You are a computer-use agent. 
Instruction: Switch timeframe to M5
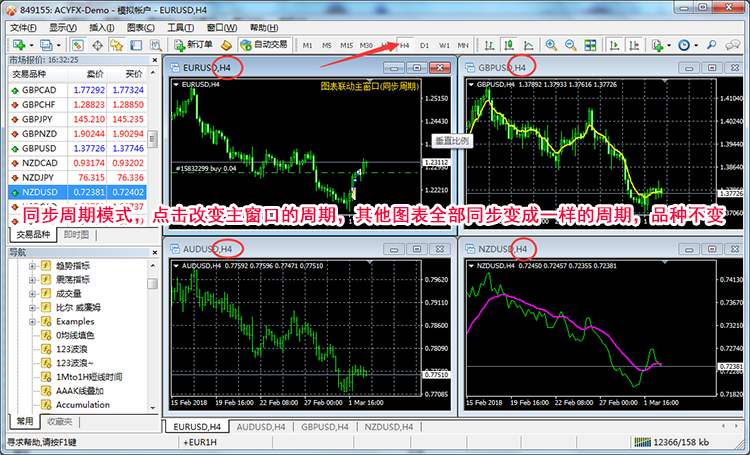pos(327,45)
